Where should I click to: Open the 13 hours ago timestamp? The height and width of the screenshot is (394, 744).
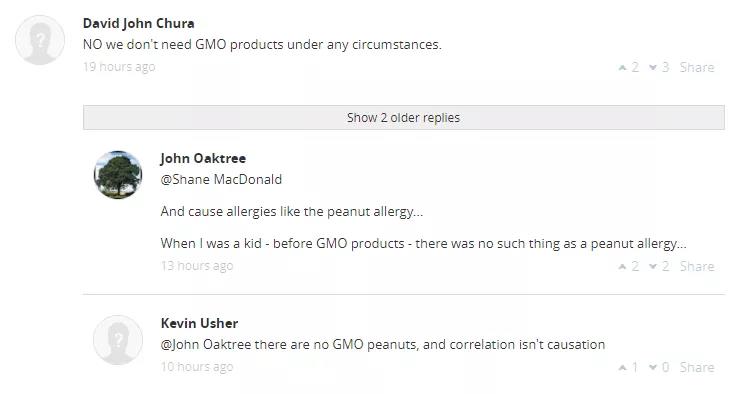pos(197,266)
